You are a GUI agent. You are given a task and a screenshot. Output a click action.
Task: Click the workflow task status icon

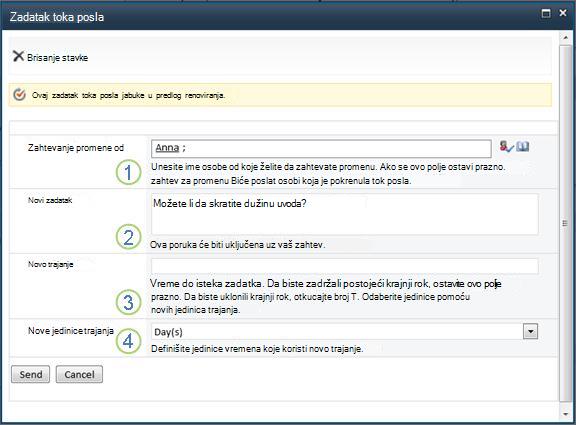pos(19,95)
